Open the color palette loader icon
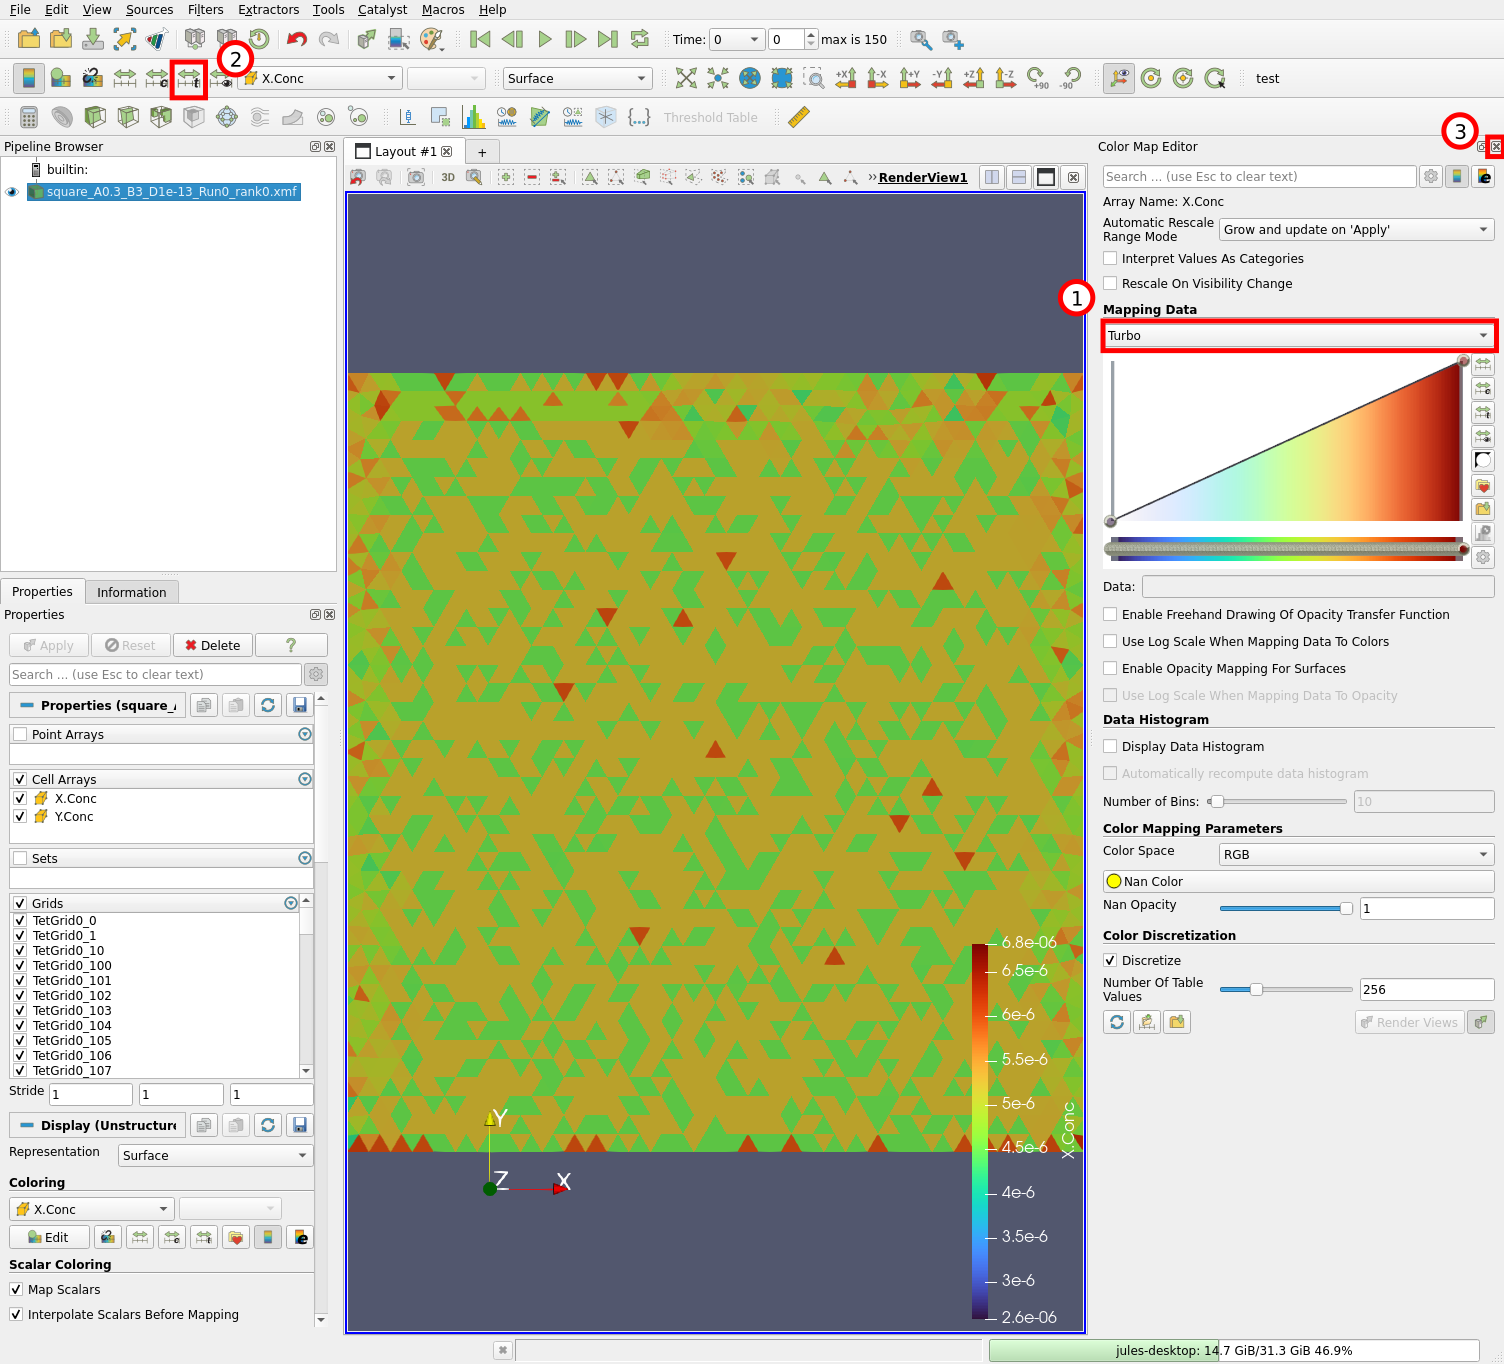Image resolution: width=1504 pixels, height=1364 pixels. pos(431,39)
